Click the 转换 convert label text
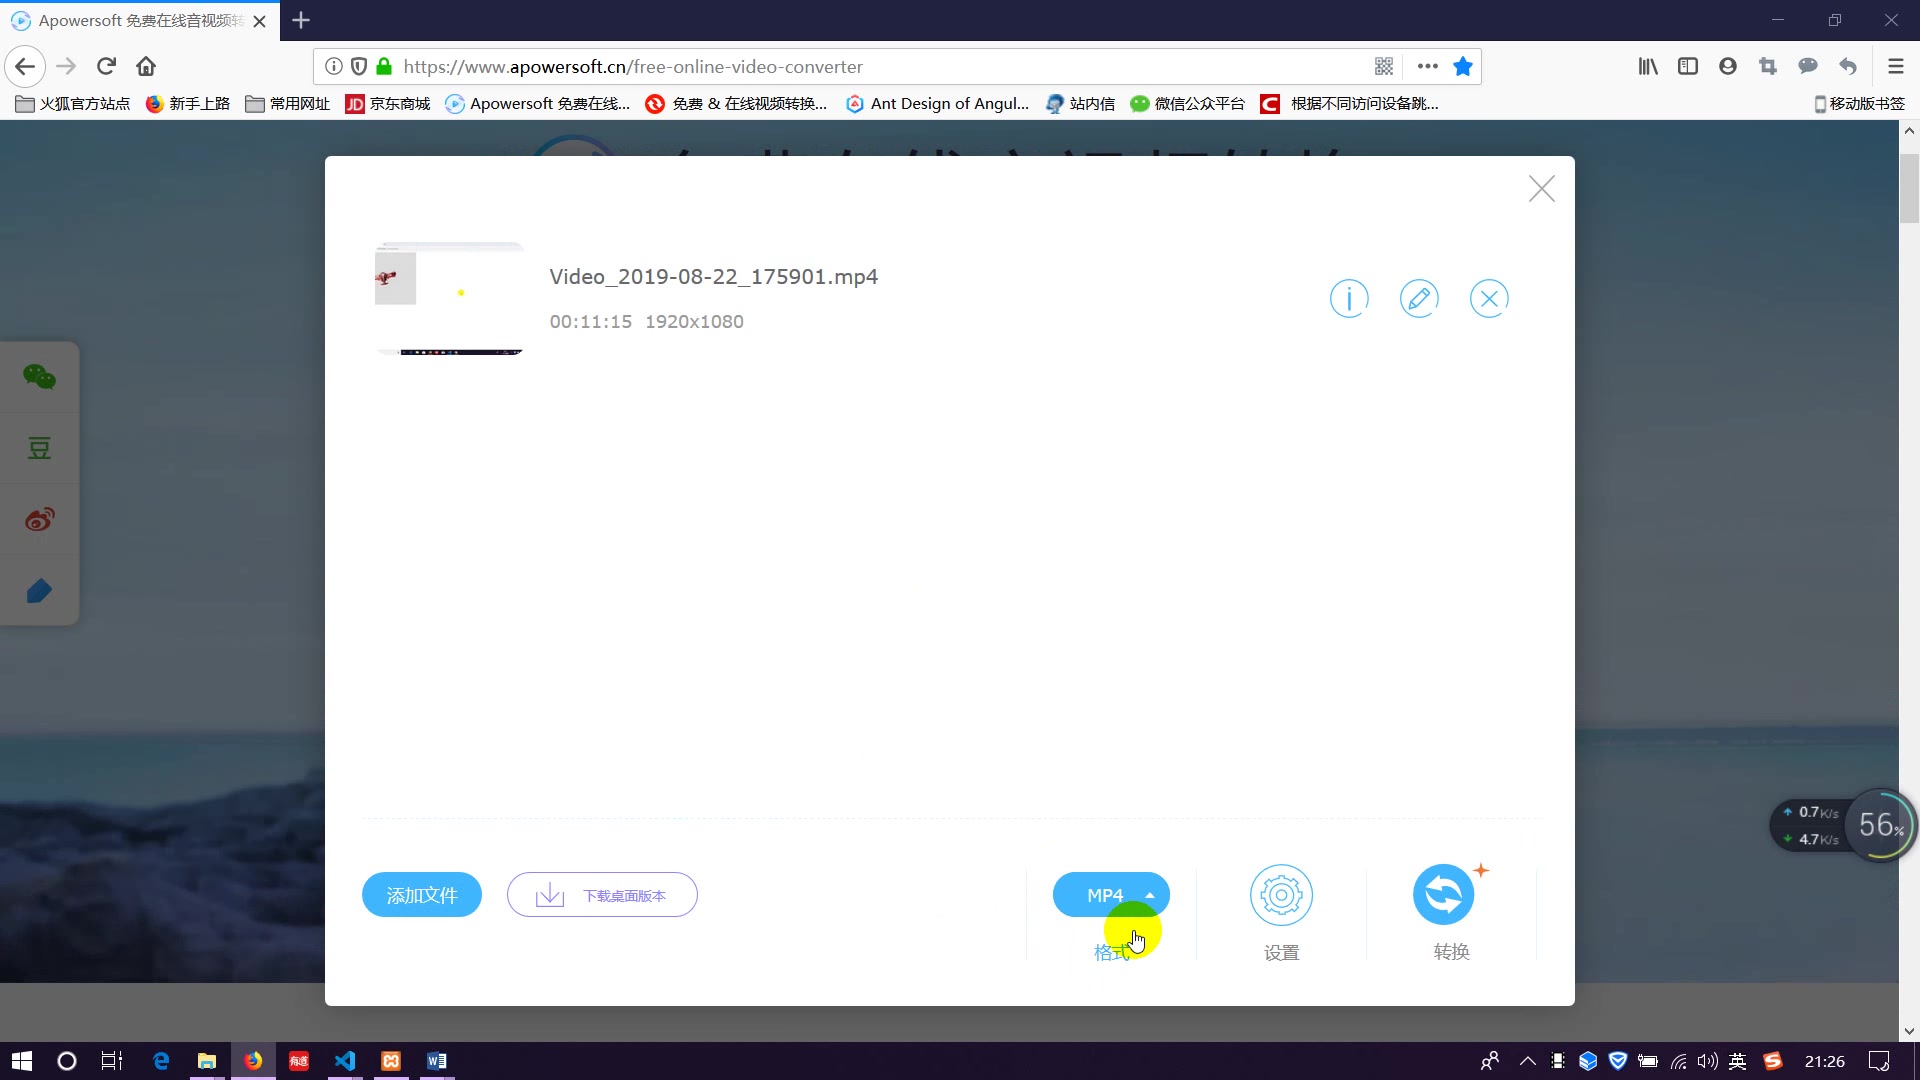This screenshot has height=1080, width=1920. tap(1451, 952)
